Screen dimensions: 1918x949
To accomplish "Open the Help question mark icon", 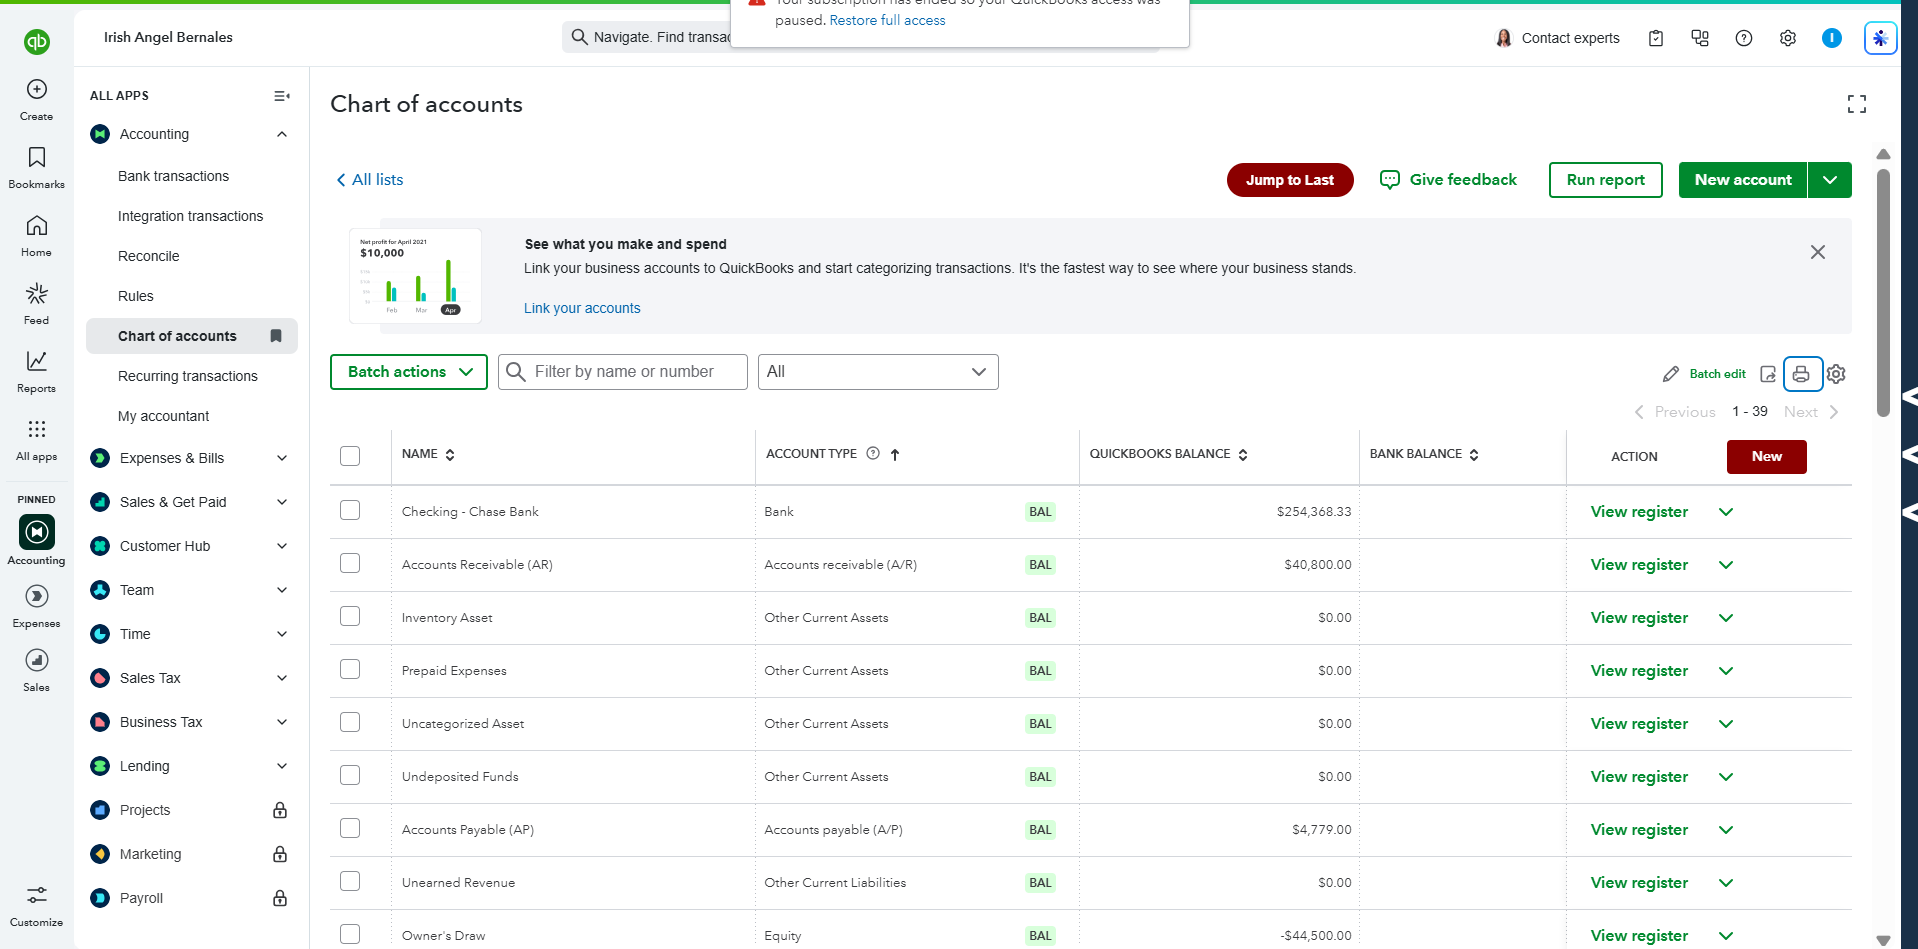I will [1744, 38].
